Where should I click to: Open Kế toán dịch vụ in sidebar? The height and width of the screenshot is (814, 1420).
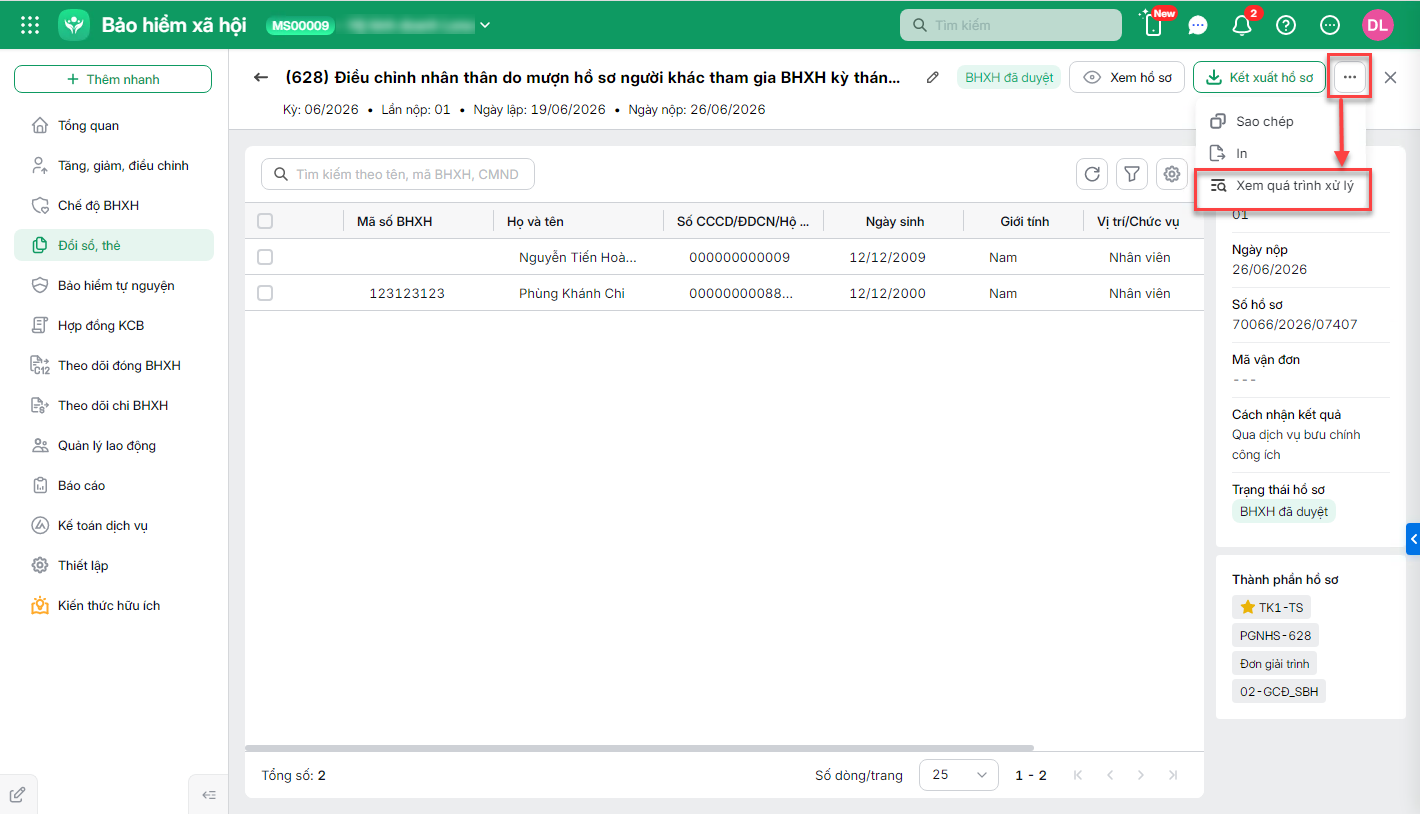[114, 525]
